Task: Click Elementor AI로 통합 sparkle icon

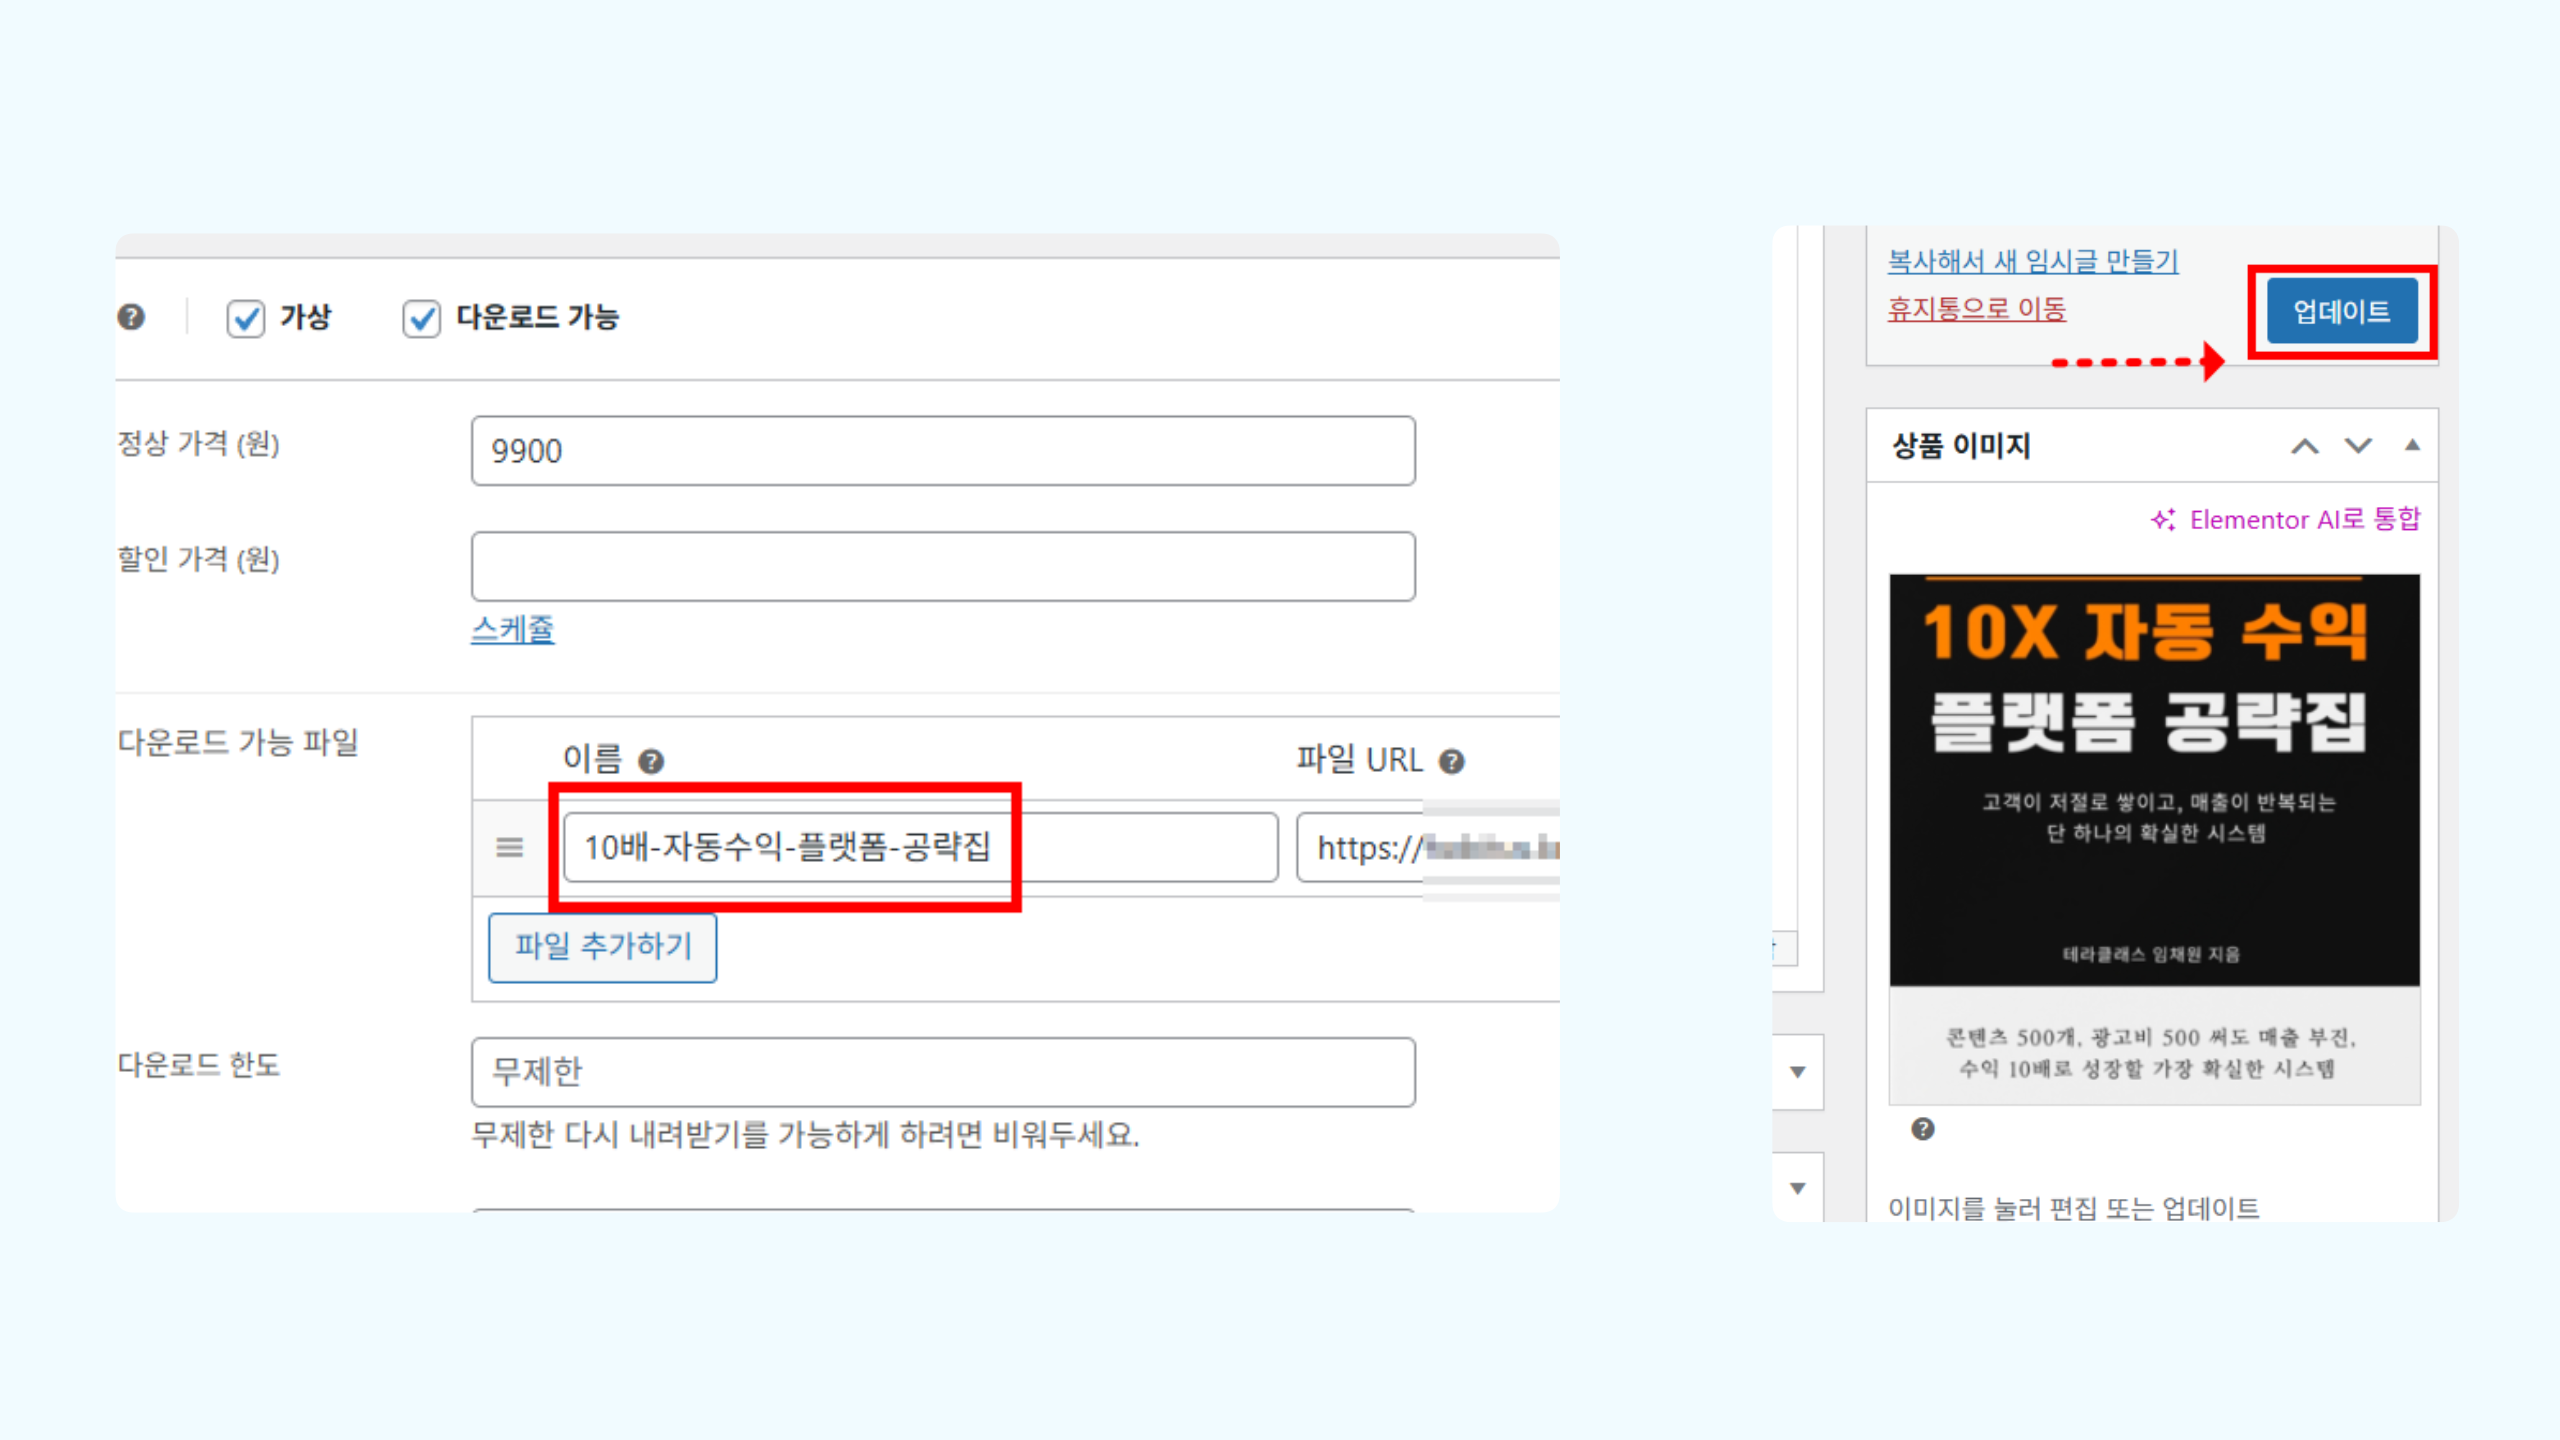Action: [x=2163, y=520]
